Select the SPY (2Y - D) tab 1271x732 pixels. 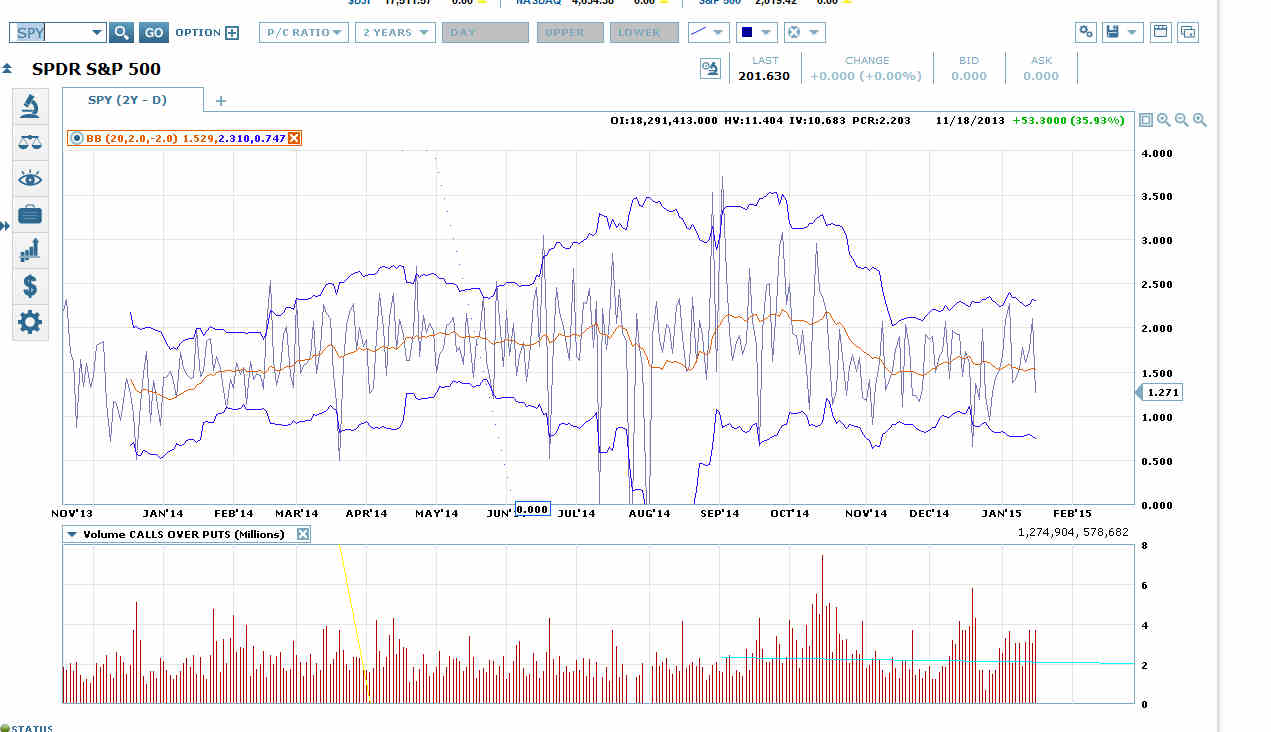(x=127, y=100)
